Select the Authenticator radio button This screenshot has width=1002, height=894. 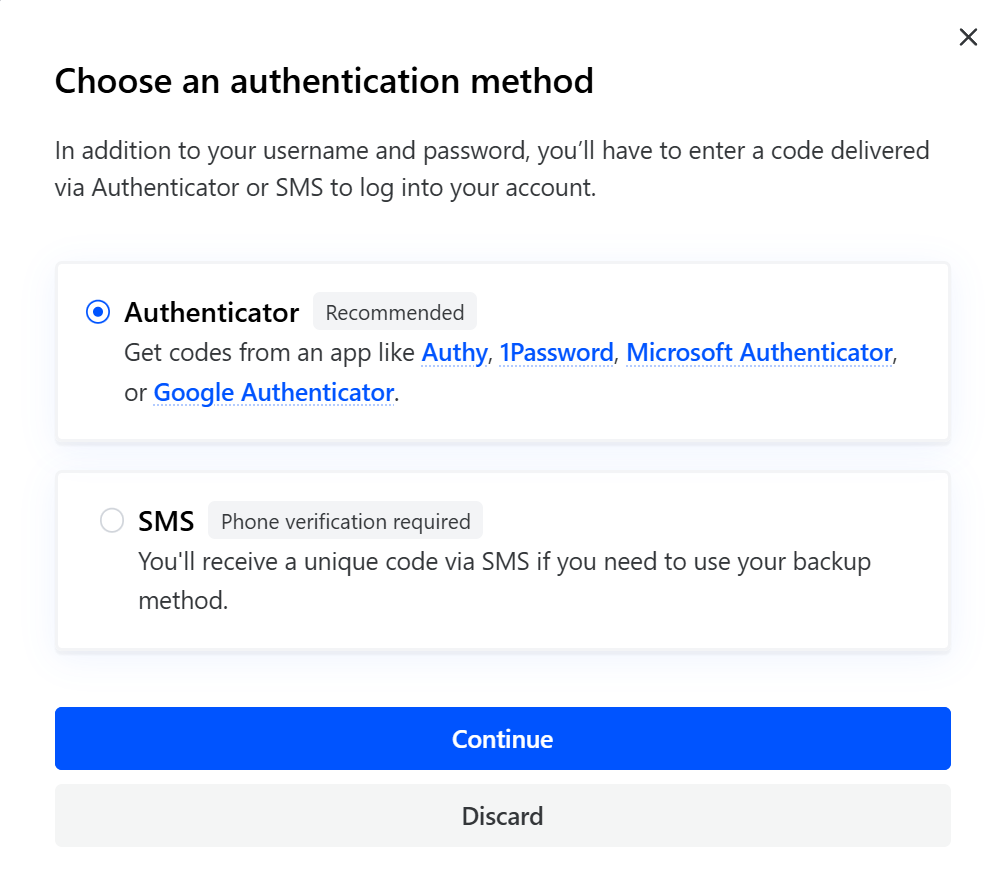point(98,312)
